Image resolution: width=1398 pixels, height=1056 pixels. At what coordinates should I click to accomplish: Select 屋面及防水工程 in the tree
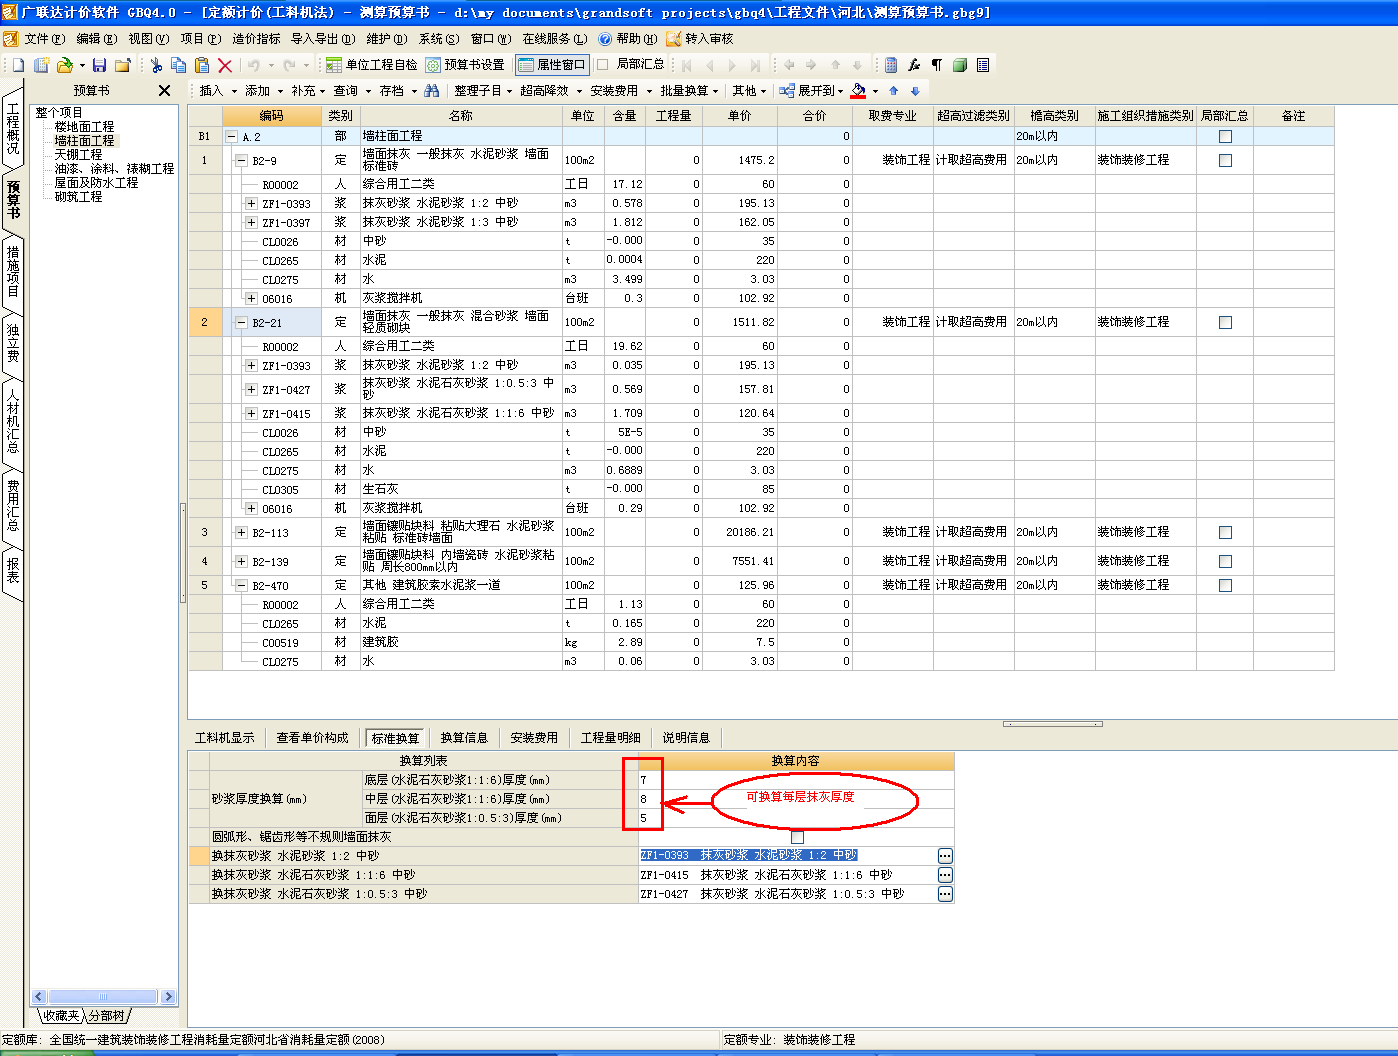(96, 183)
